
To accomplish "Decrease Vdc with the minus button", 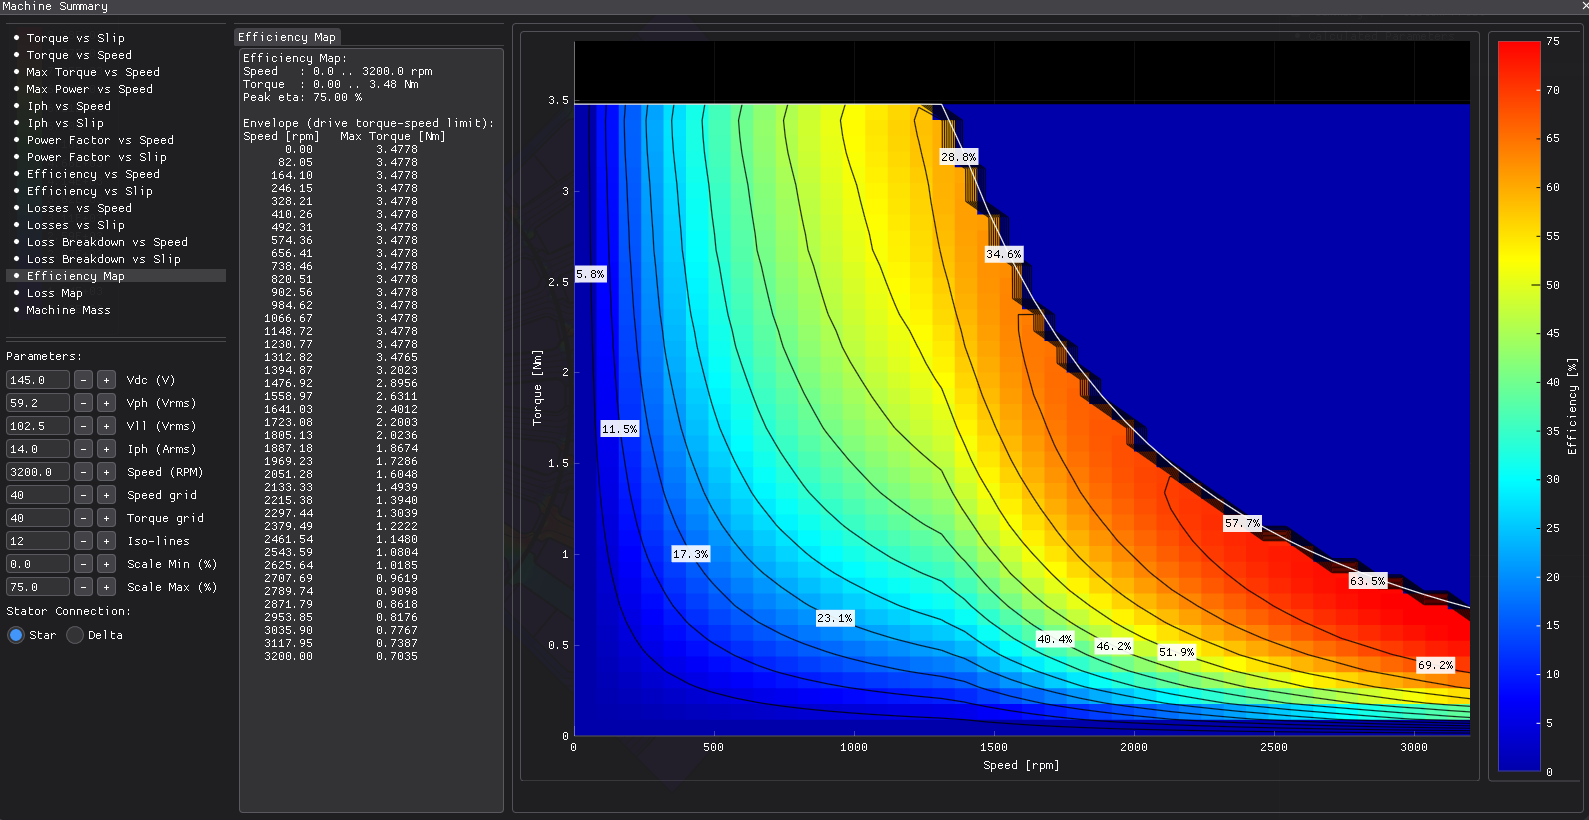I will coord(84,380).
